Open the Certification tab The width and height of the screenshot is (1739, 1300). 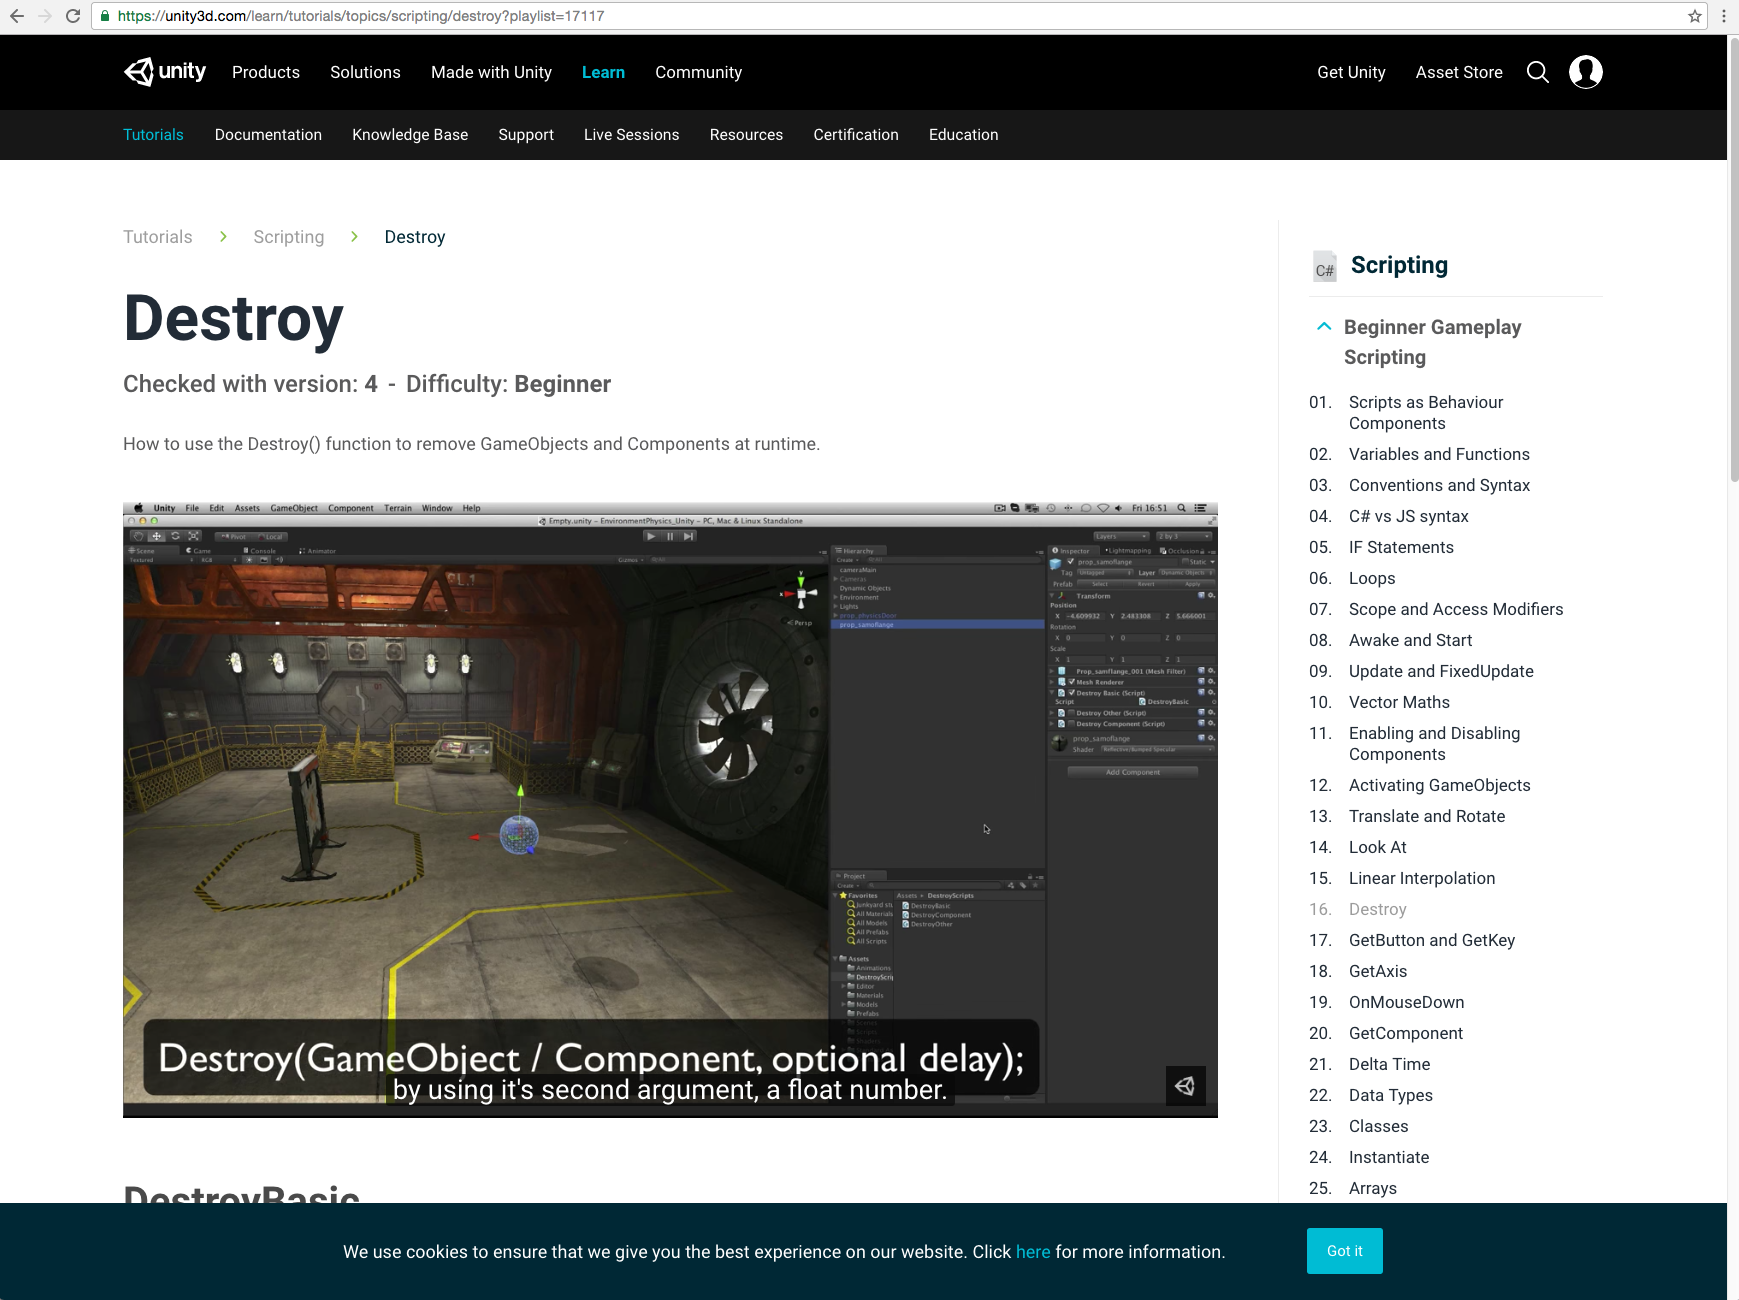click(856, 135)
